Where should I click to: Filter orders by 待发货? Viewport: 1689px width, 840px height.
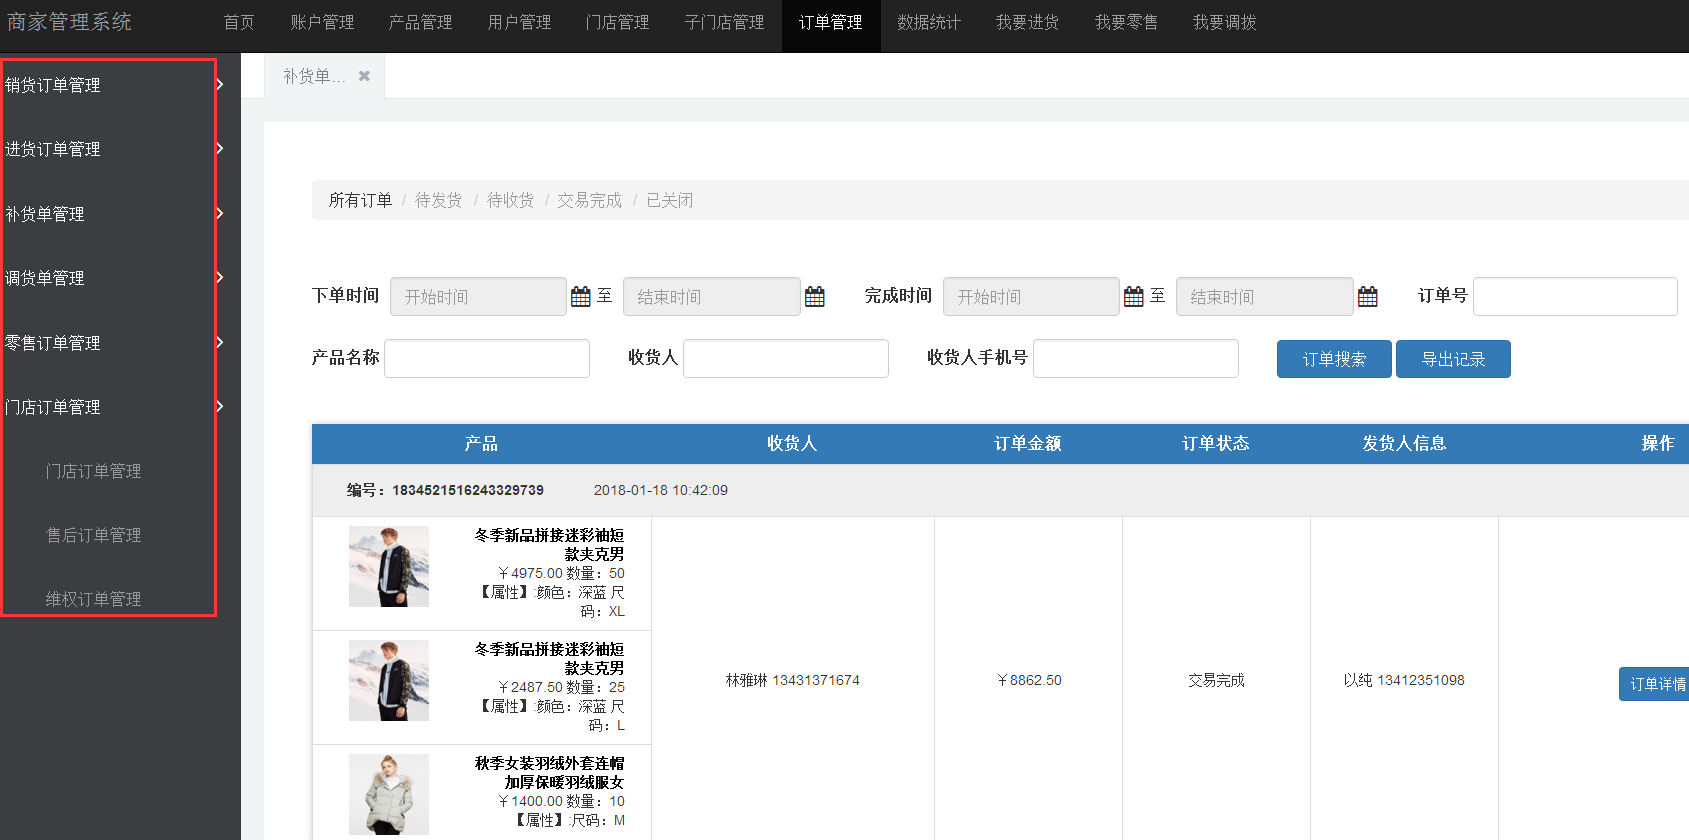tap(438, 200)
